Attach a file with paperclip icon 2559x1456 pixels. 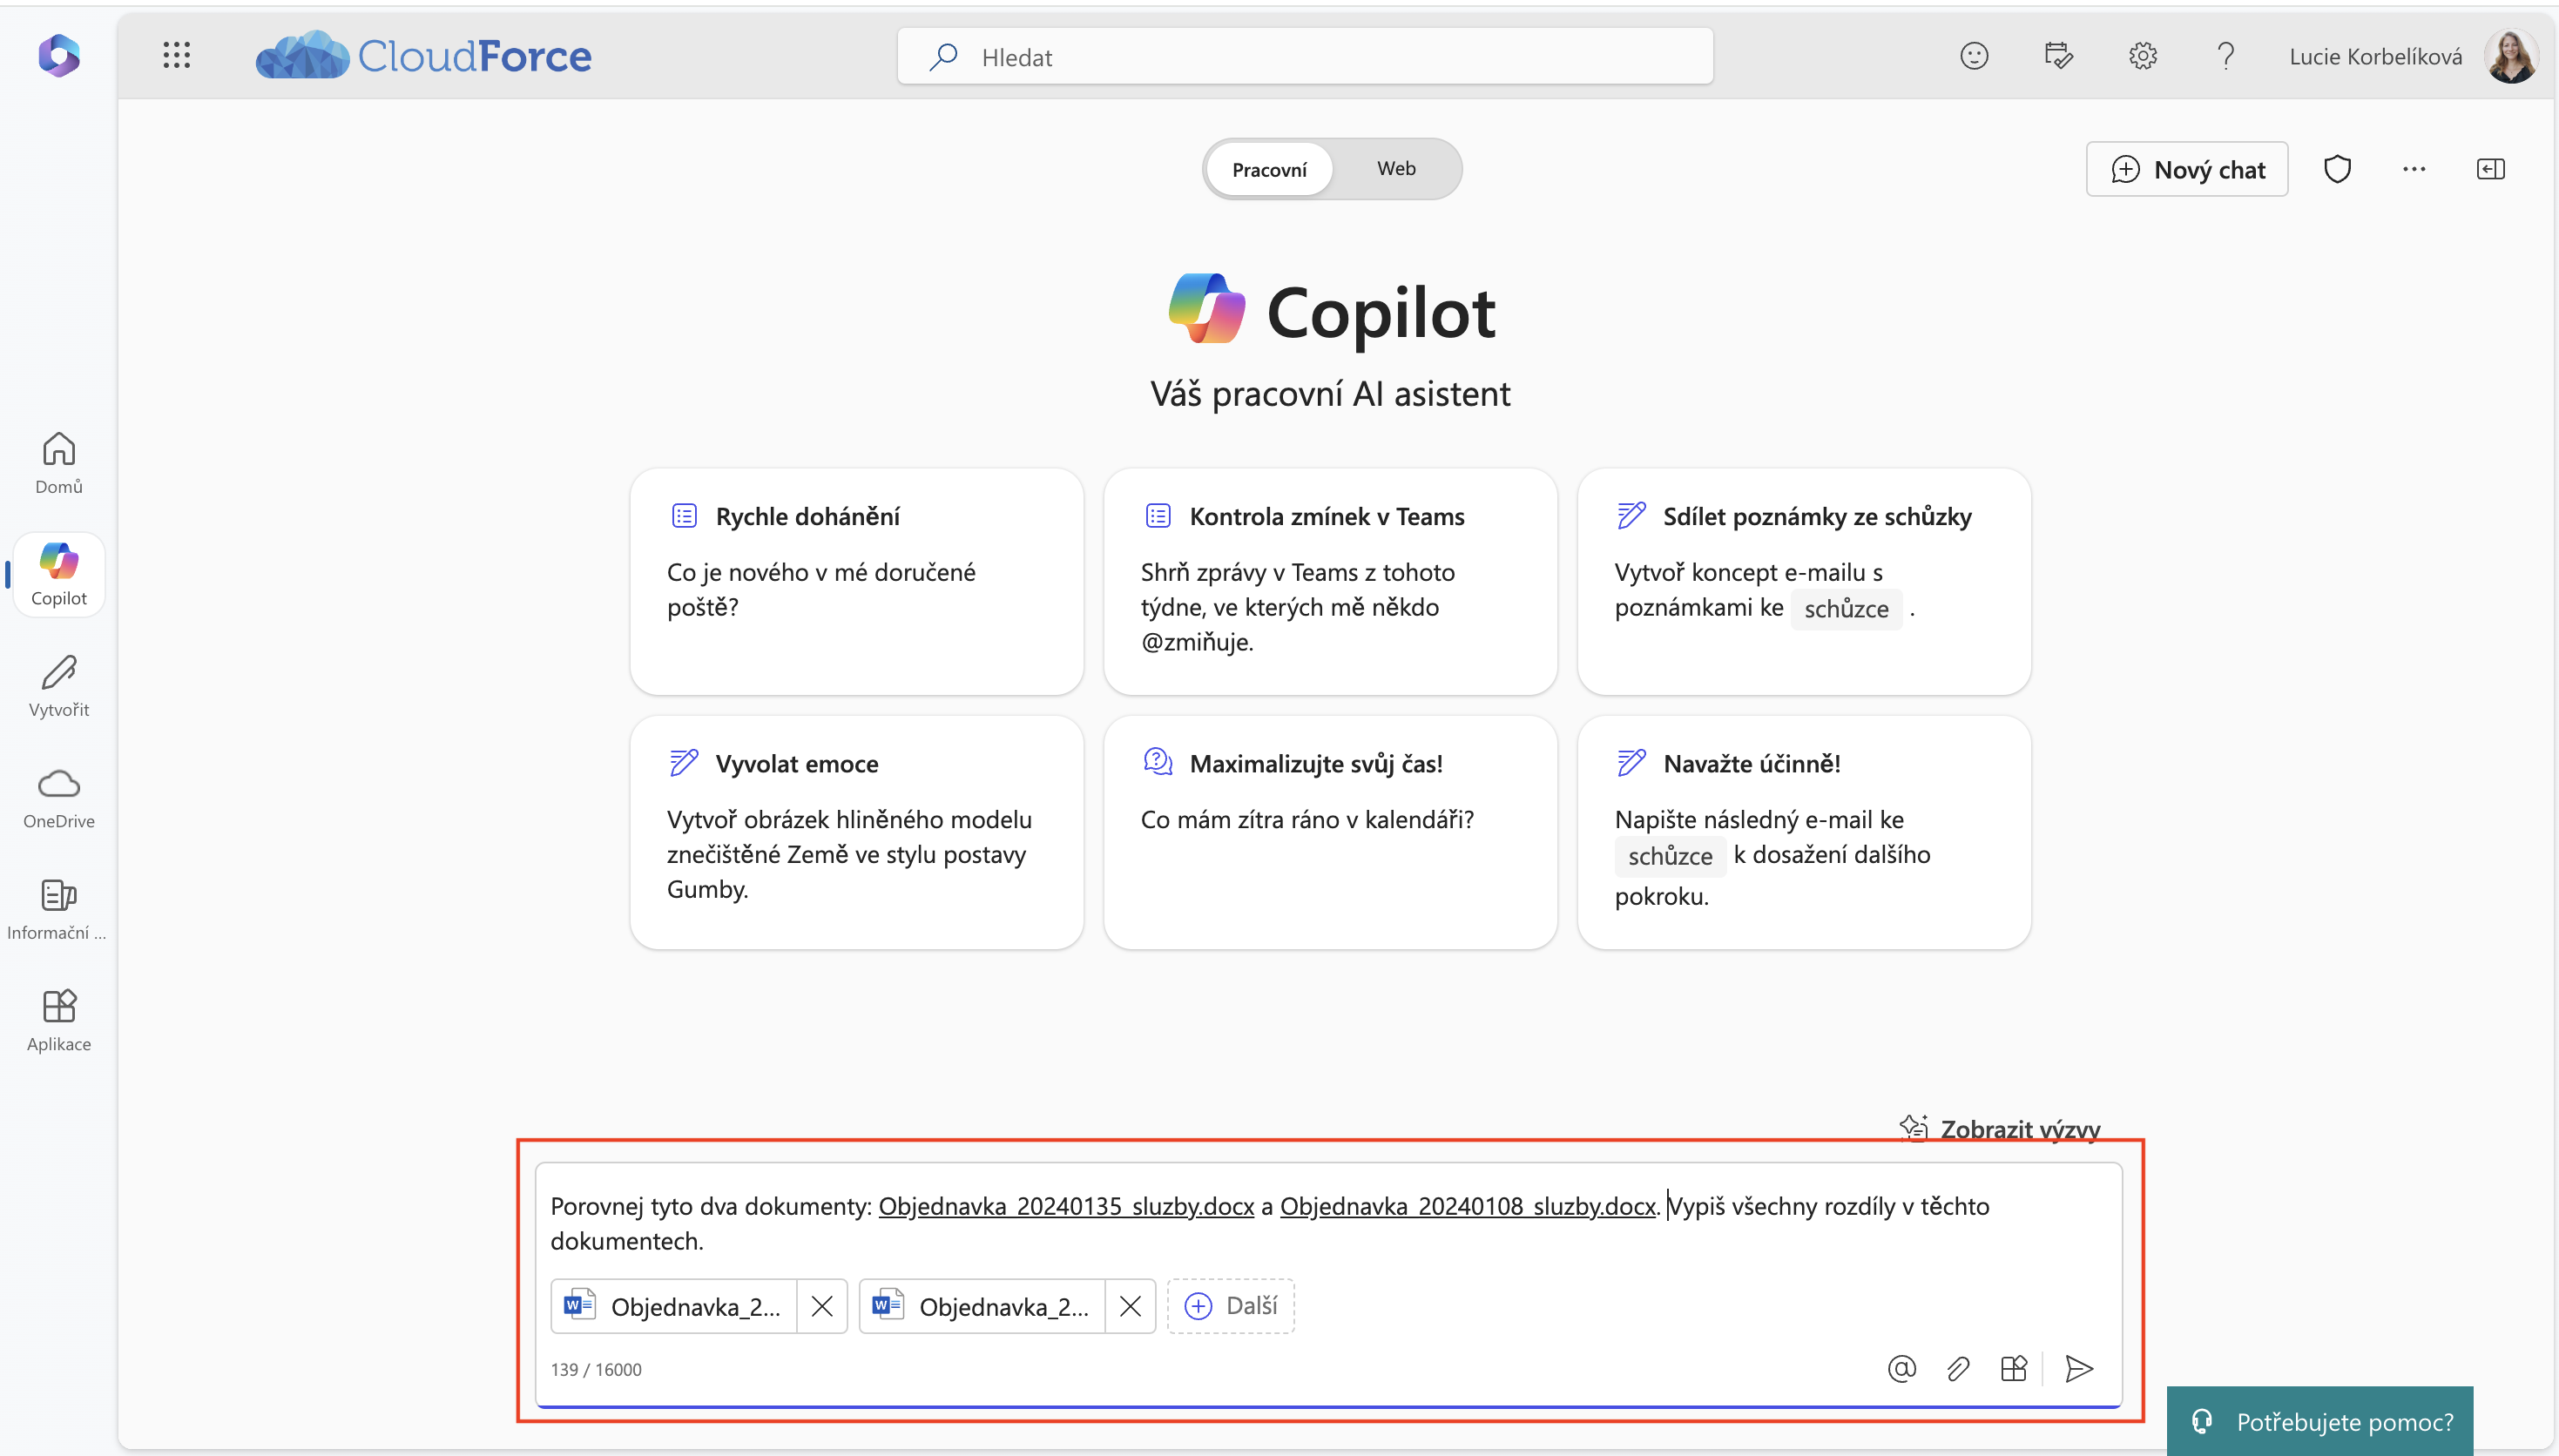[x=1957, y=1368]
